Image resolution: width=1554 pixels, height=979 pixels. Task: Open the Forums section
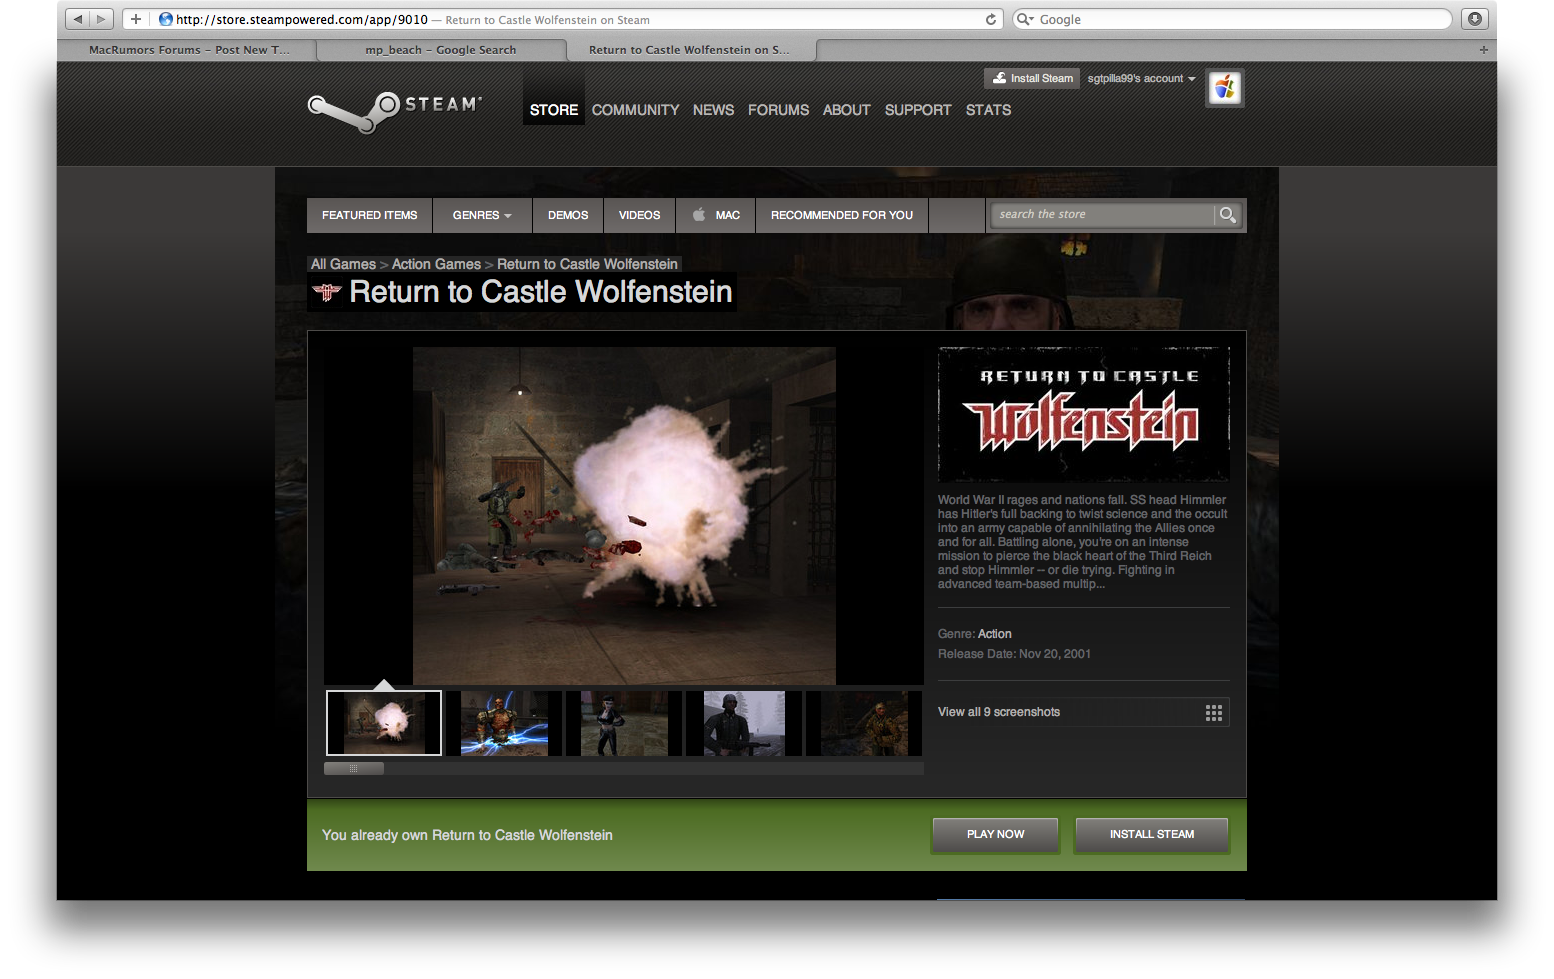tap(778, 110)
